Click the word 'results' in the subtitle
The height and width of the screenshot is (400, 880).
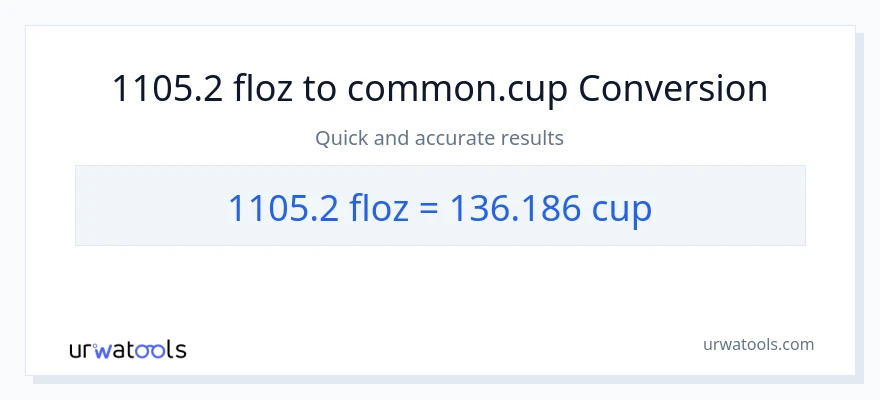[534, 138]
